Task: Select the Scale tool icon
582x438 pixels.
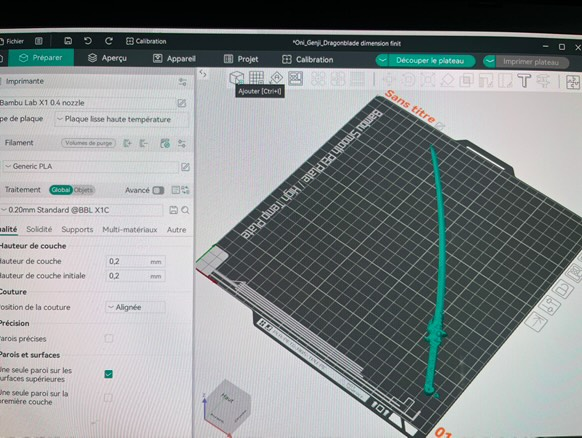Action: [428, 80]
